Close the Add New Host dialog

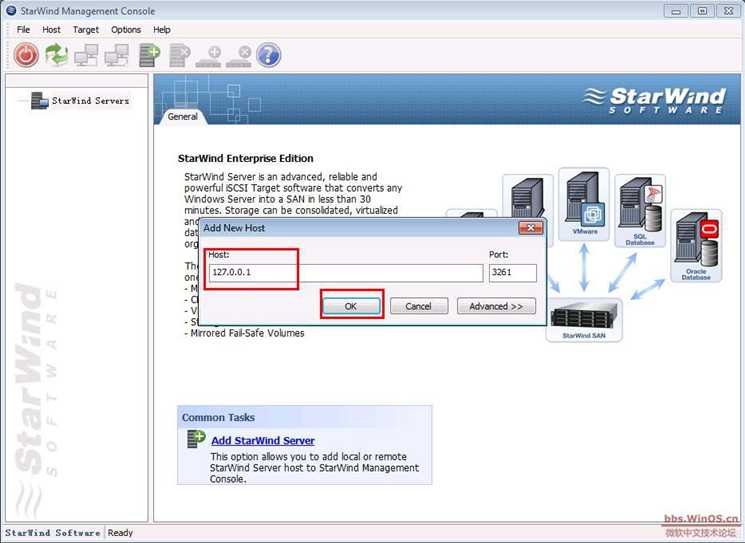(530, 228)
